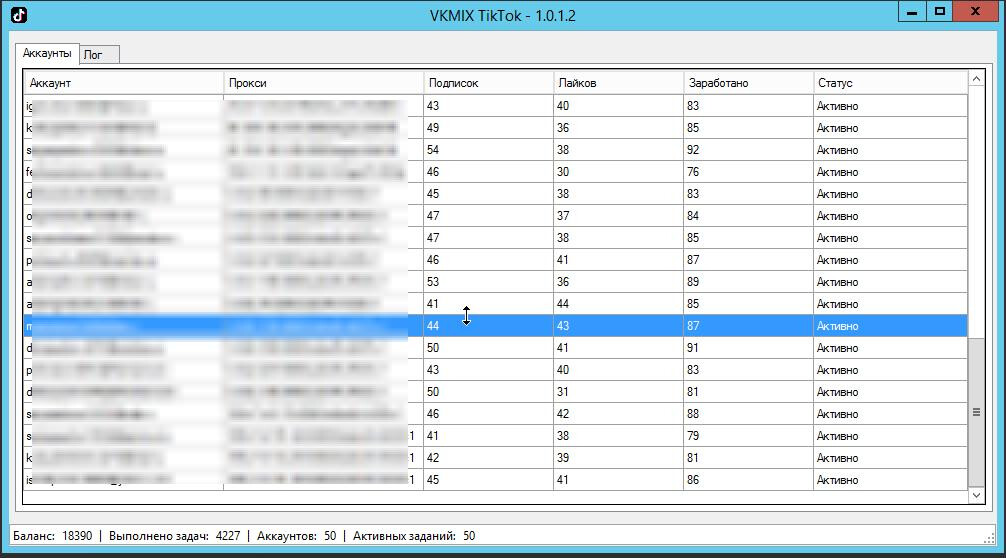Select Заработано cell showing 79
This screenshot has height=558, width=1006.
pyautogui.click(x=748, y=436)
